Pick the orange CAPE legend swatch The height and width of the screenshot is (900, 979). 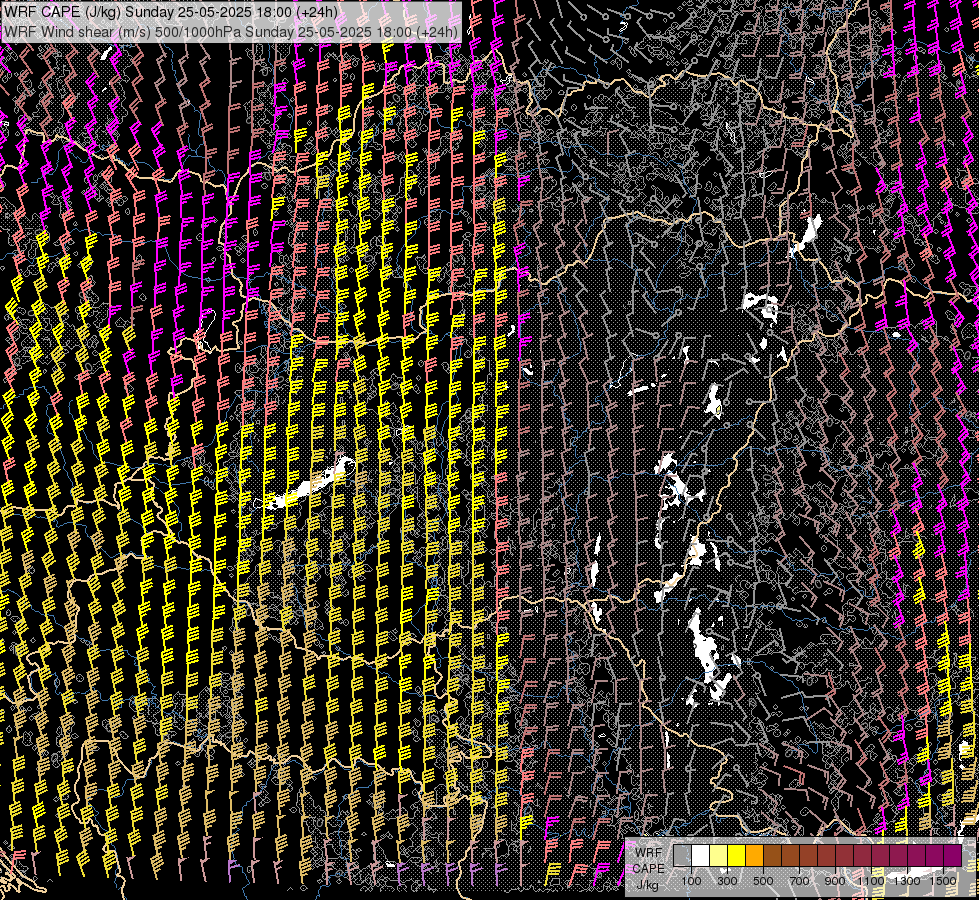(x=755, y=855)
